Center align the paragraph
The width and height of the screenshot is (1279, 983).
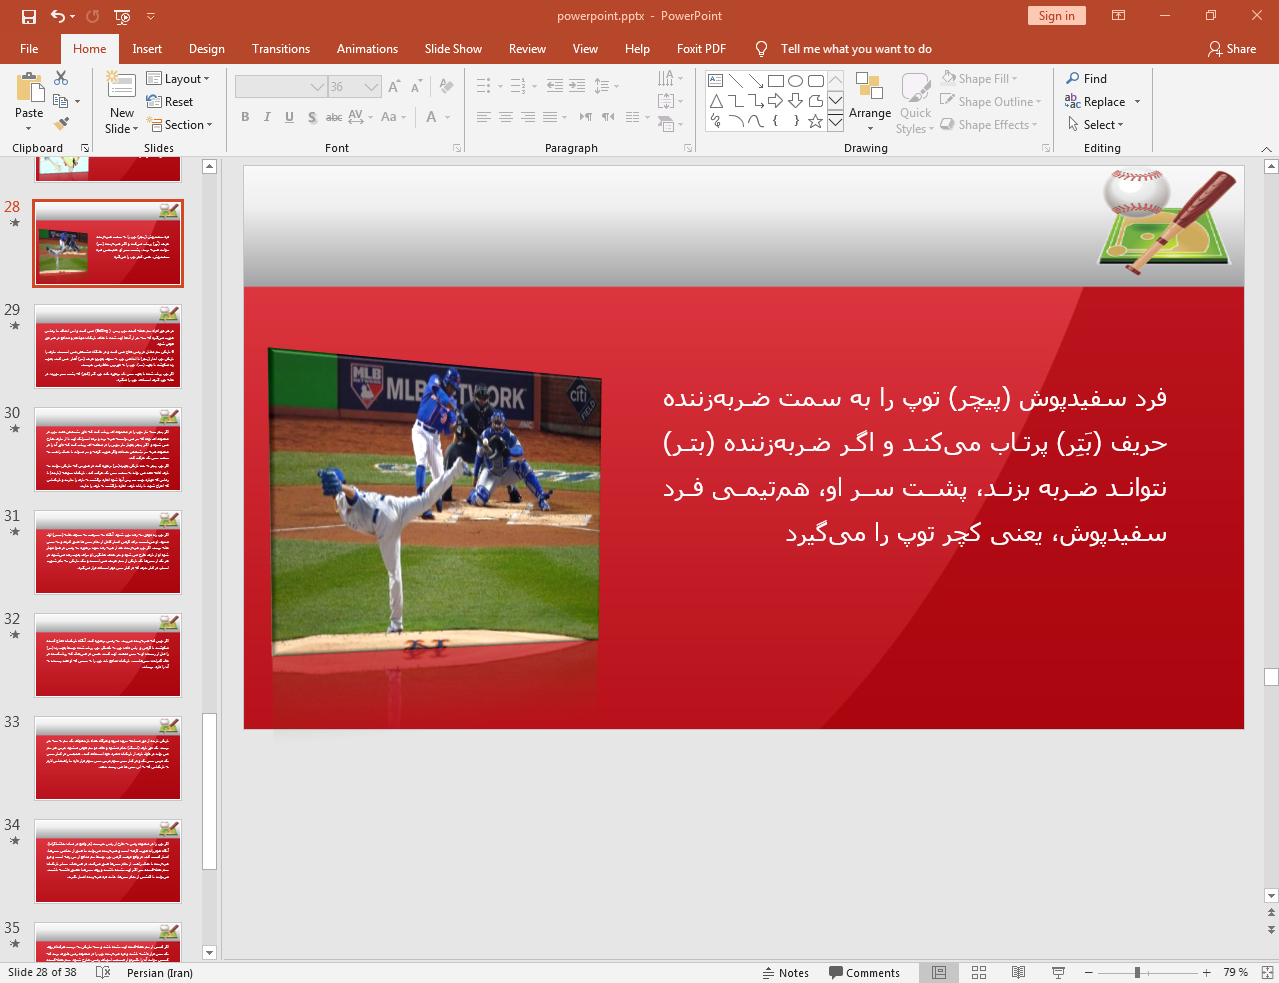[506, 117]
